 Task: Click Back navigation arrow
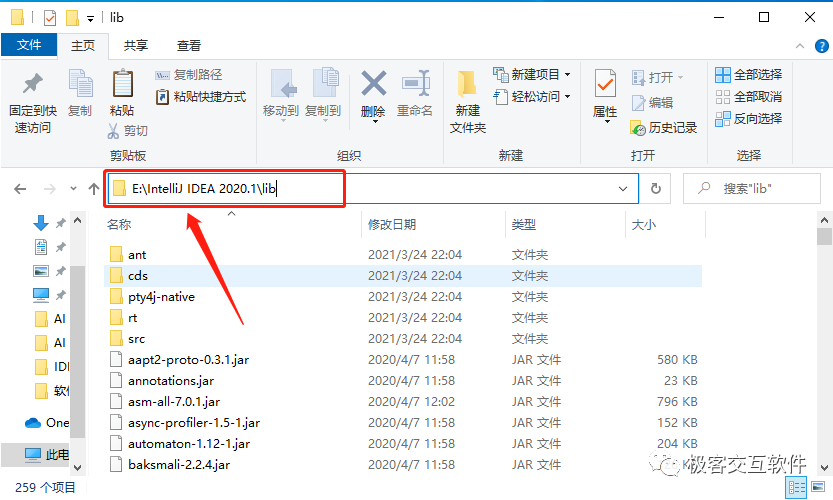click(x=20, y=189)
